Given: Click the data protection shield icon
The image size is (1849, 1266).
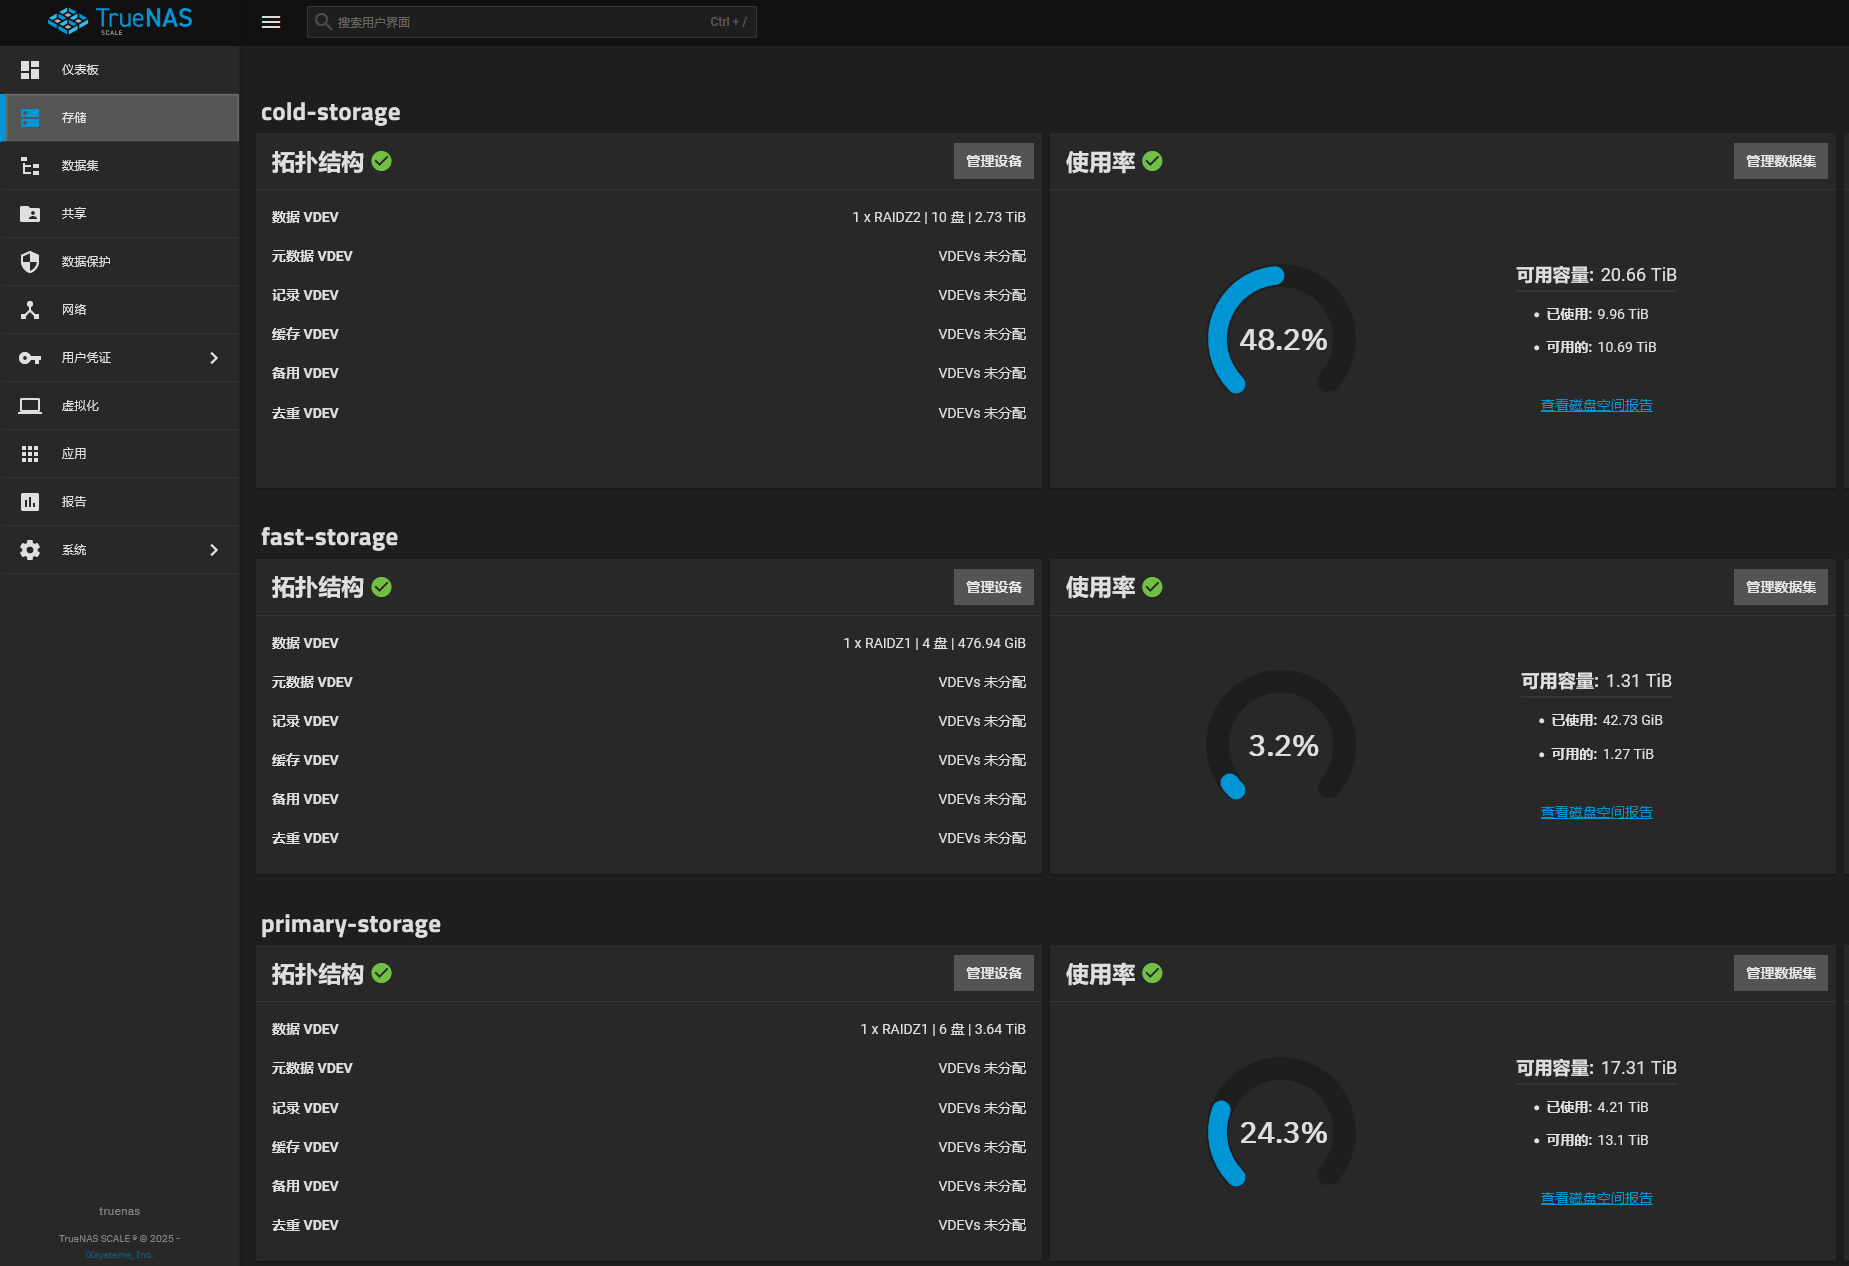Looking at the screenshot, I should point(30,262).
